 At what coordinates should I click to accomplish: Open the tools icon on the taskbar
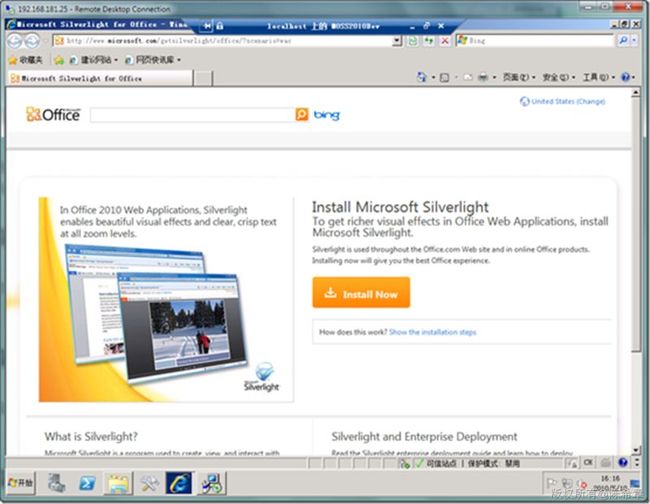[149, 483]
